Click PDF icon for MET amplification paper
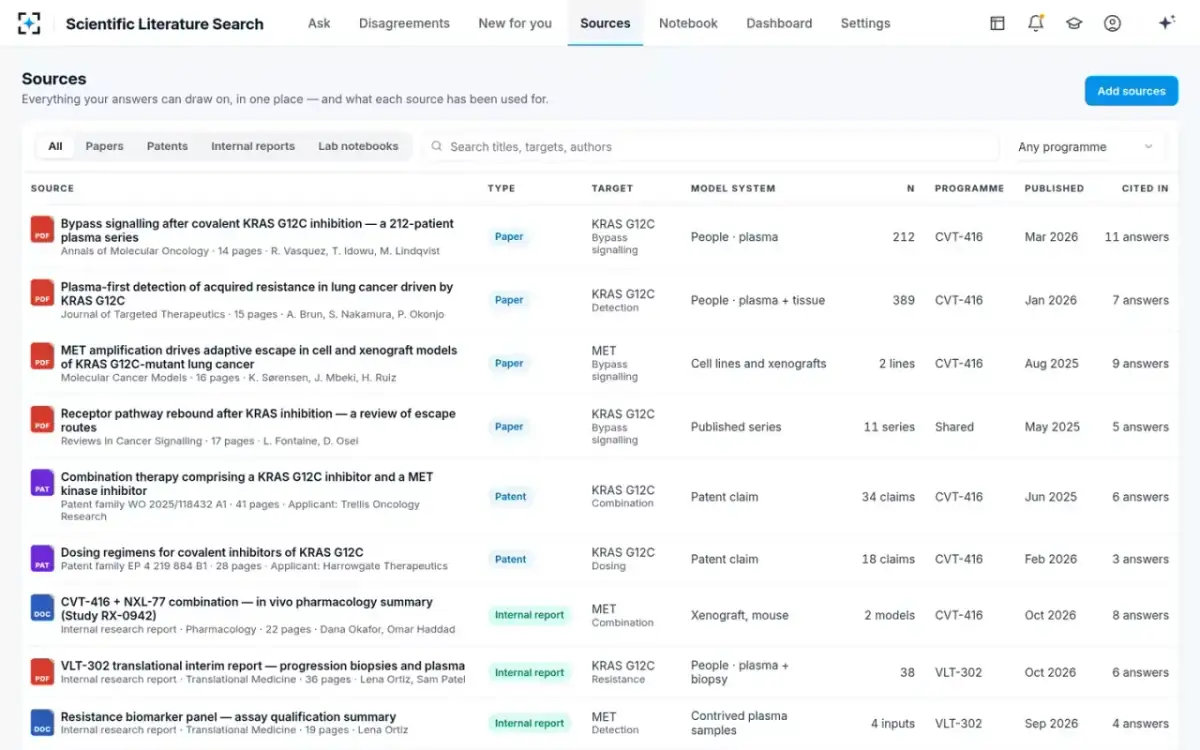Screen dimensions: 1200x750 pos(42,356)
